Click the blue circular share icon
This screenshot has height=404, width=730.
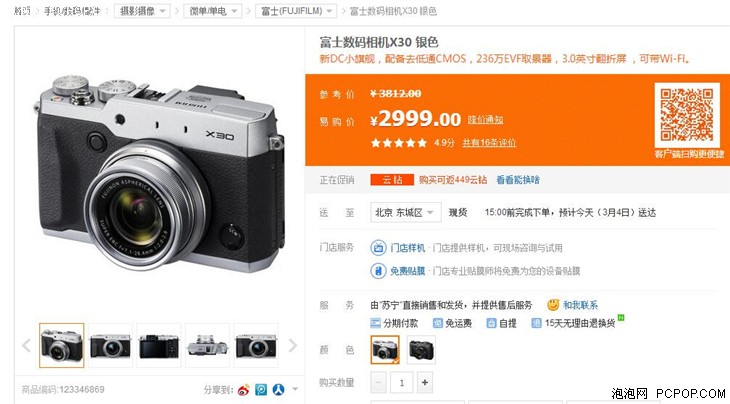pos(261,390)
